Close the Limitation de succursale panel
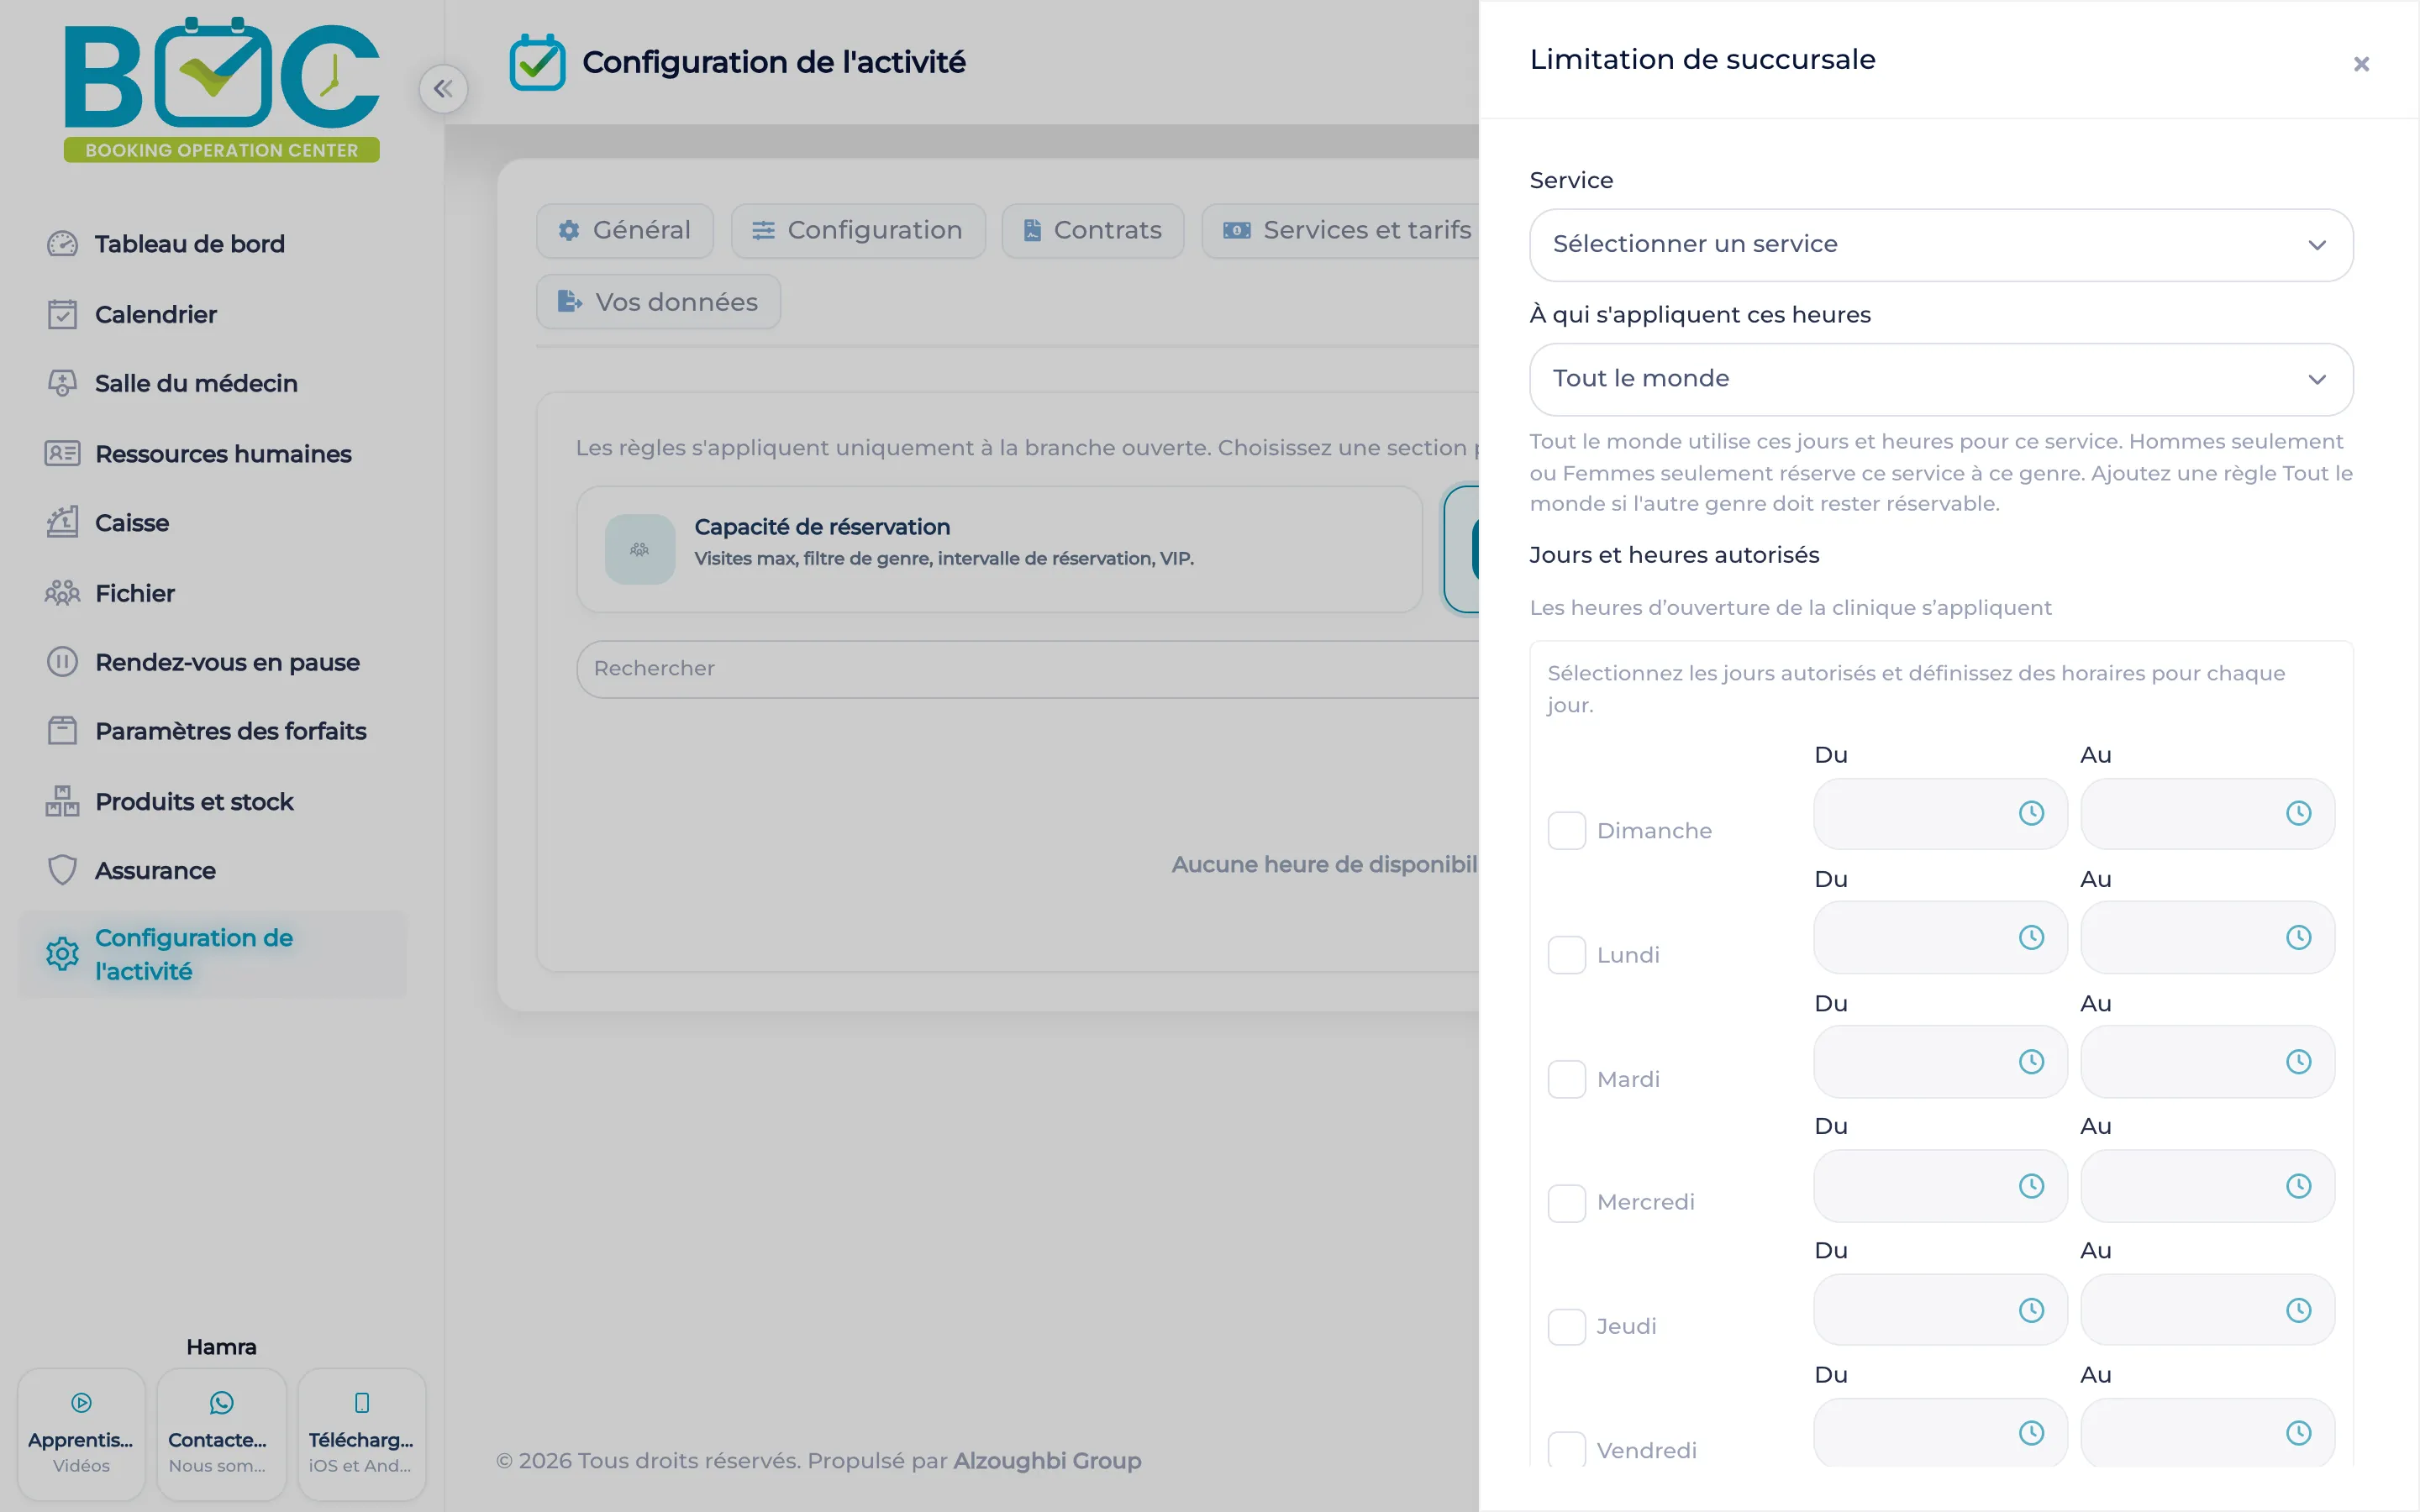 pos(2361,64)
